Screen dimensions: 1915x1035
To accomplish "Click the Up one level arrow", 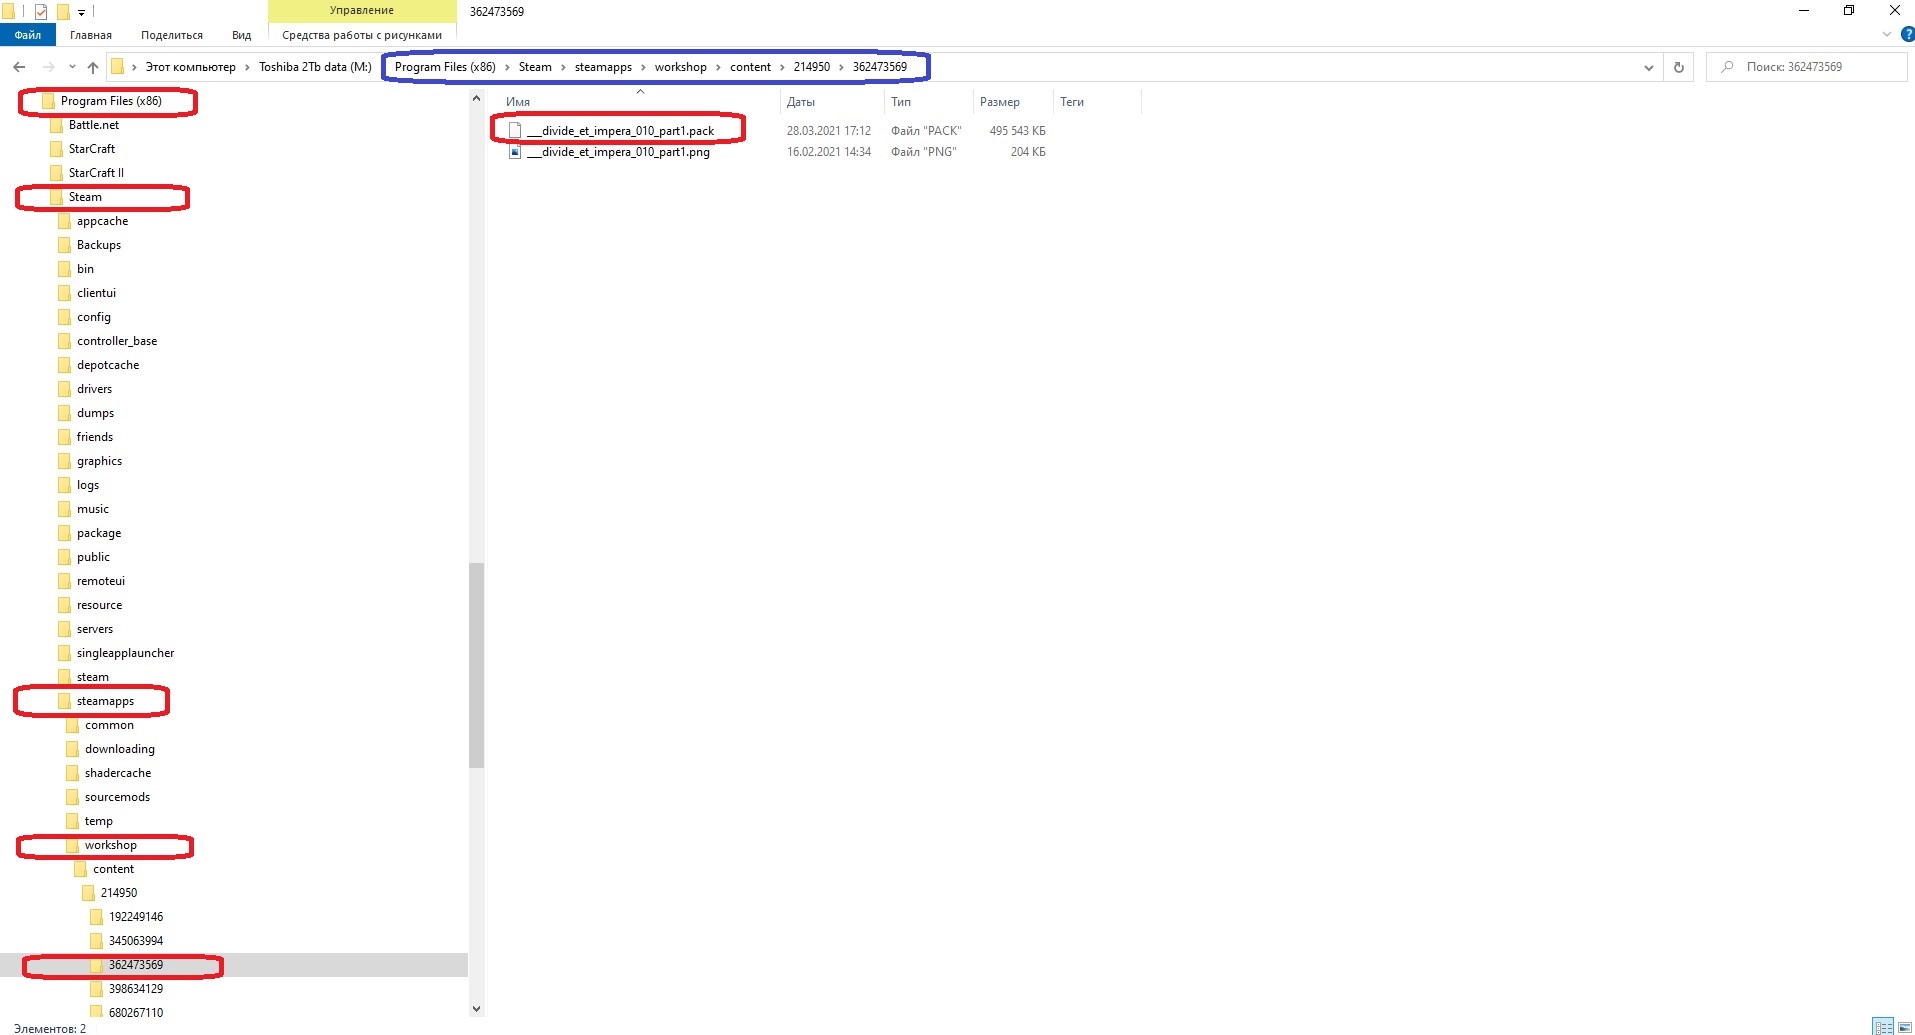I will [x=93, y=67].
